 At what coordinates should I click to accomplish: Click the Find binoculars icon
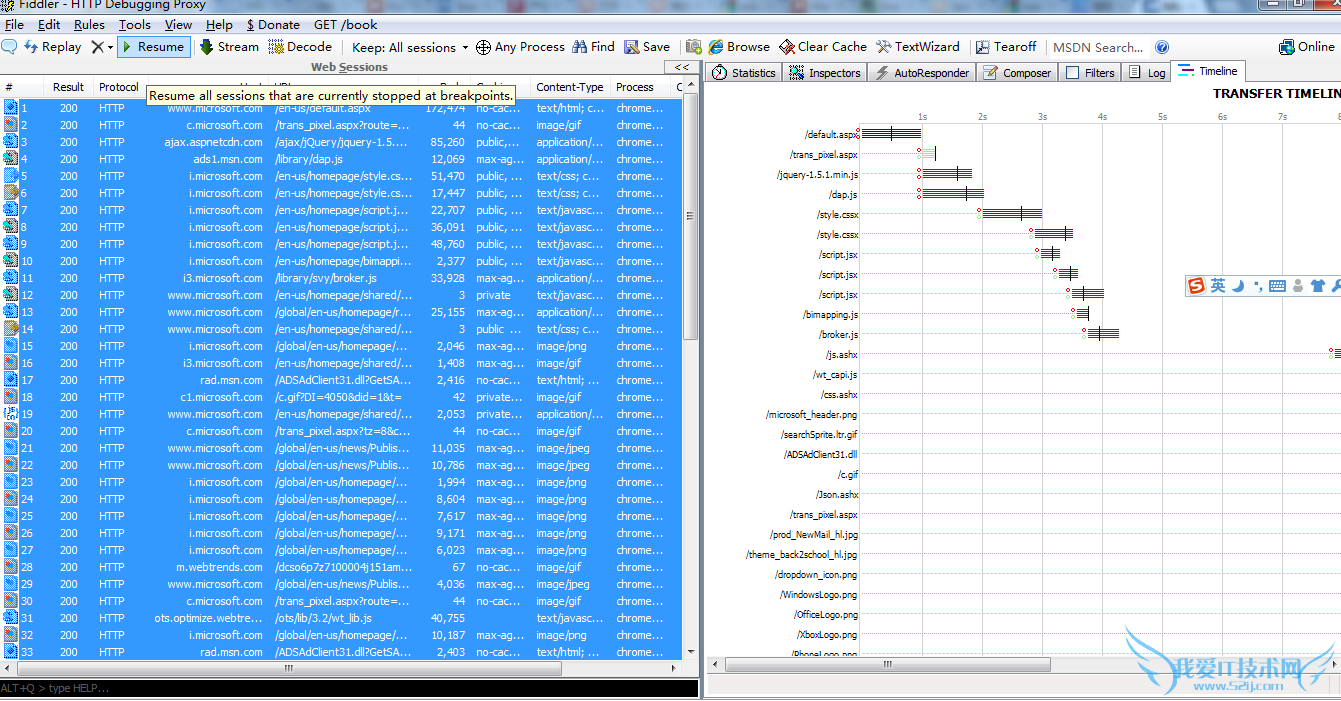581,47
